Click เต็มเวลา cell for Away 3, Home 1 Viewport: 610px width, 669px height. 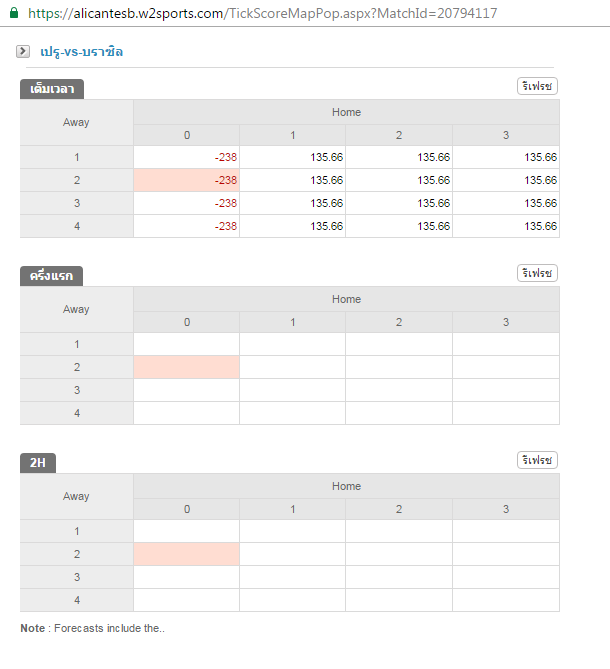pyautogui.click(x=293, y=203)
